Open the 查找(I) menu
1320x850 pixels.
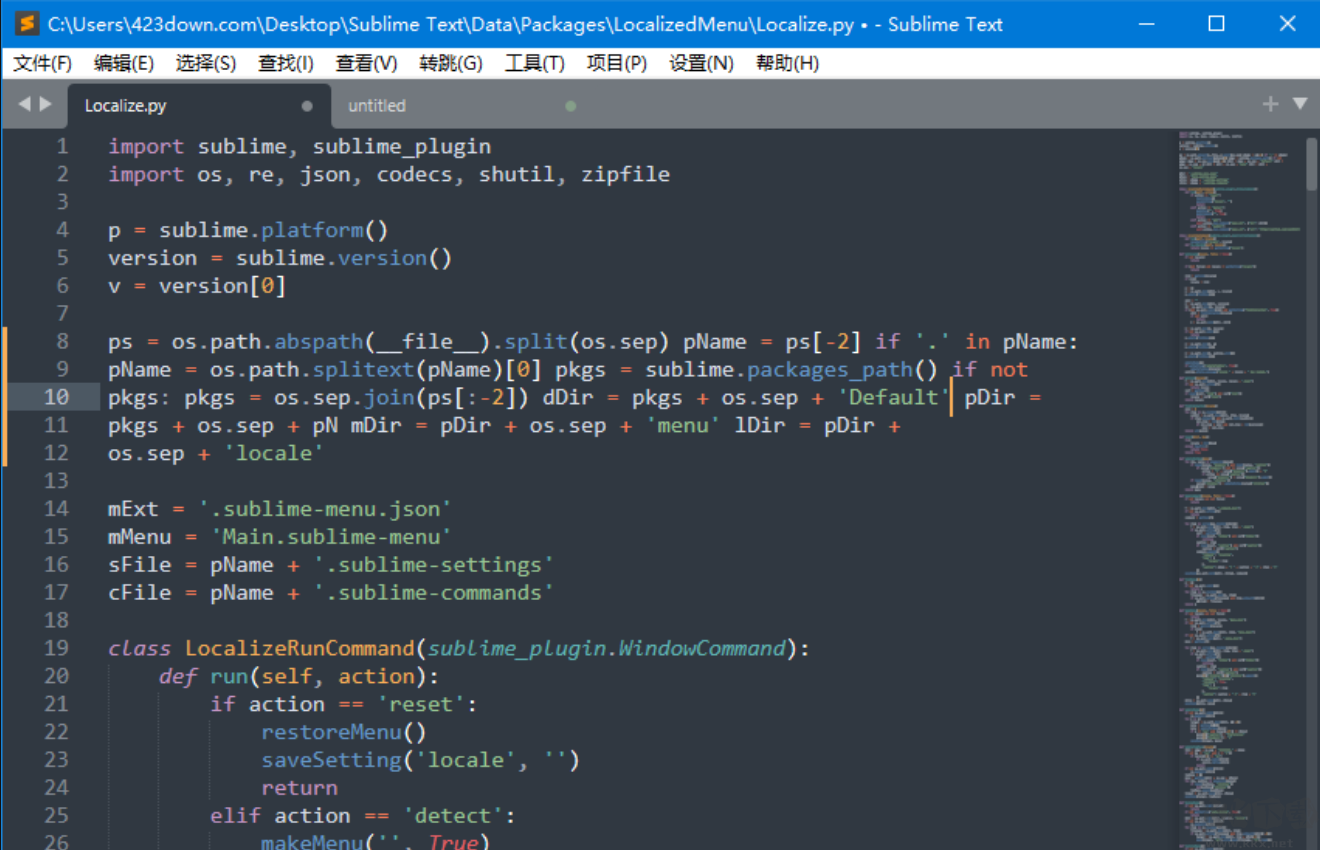tap(286, 63)
